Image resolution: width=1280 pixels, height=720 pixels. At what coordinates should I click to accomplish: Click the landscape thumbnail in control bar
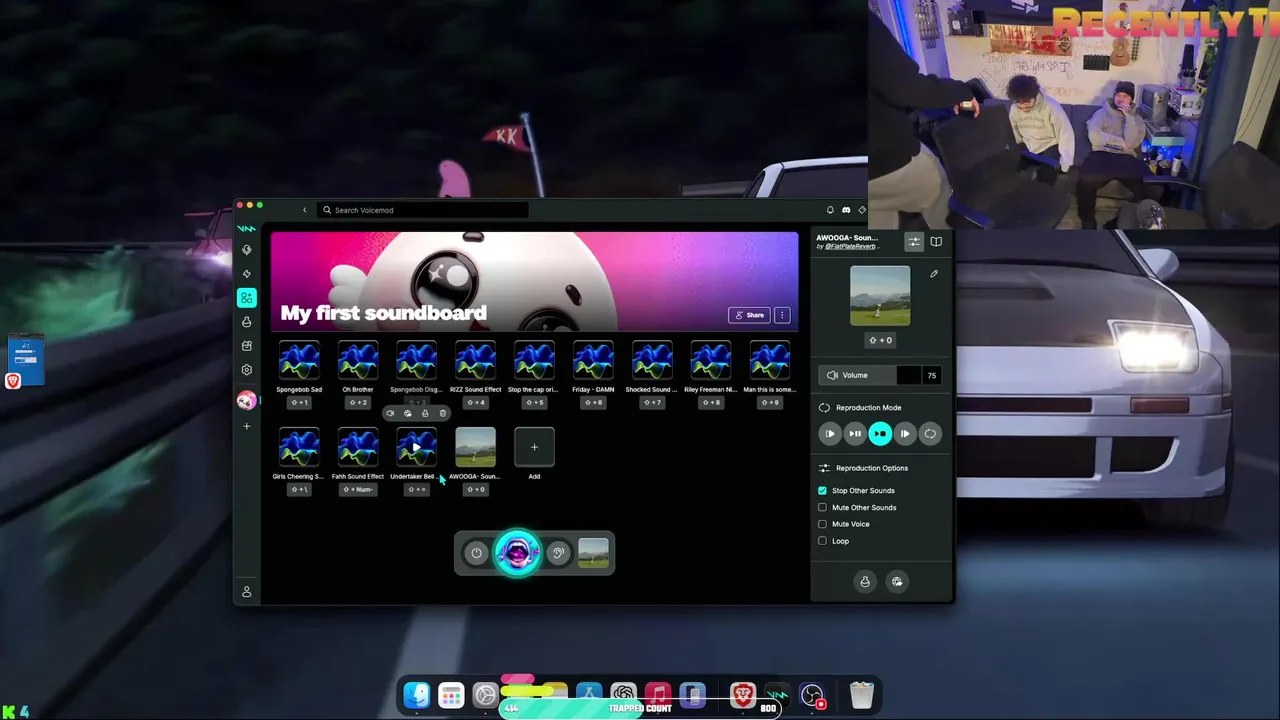[x=593, y=553]
